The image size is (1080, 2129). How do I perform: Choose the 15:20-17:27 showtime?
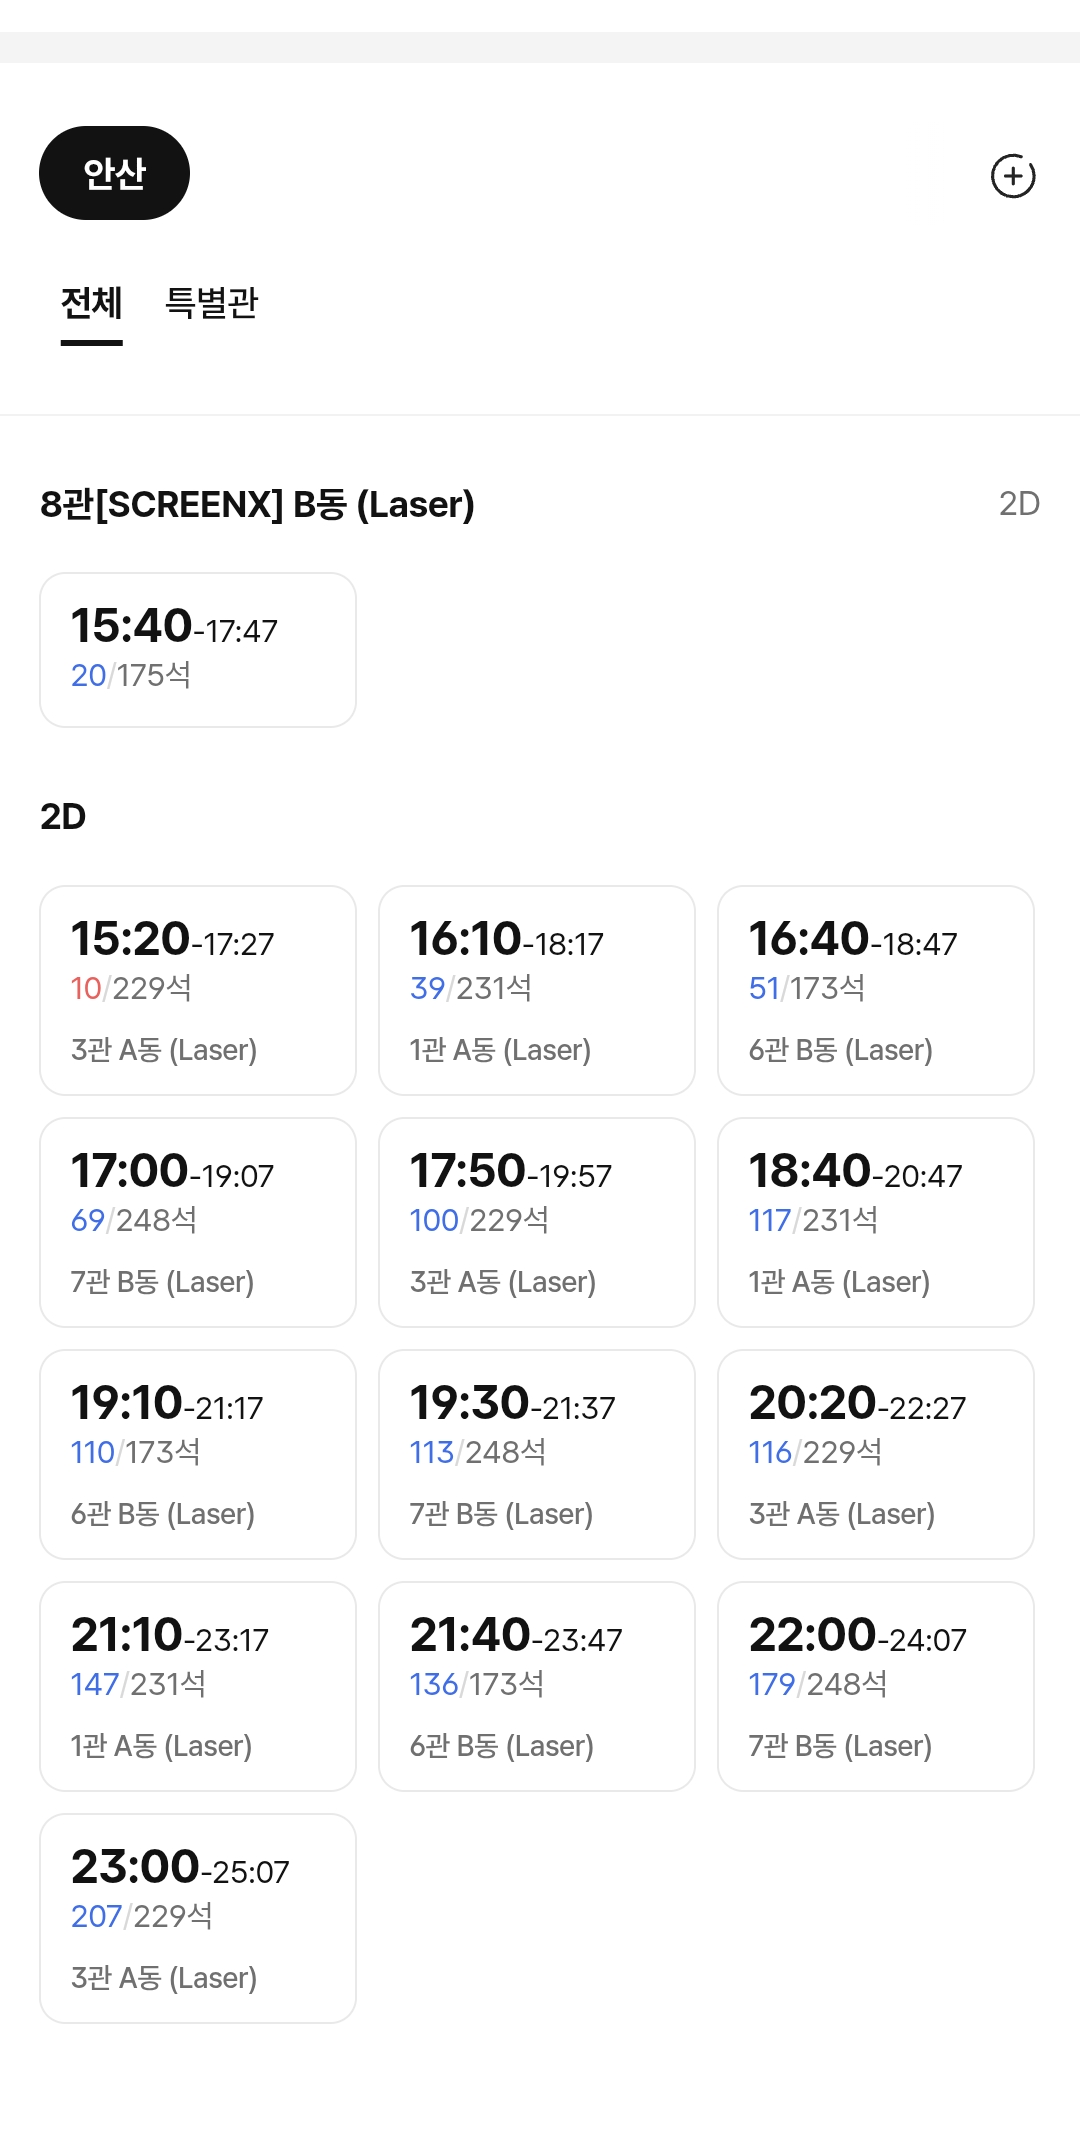198,990
